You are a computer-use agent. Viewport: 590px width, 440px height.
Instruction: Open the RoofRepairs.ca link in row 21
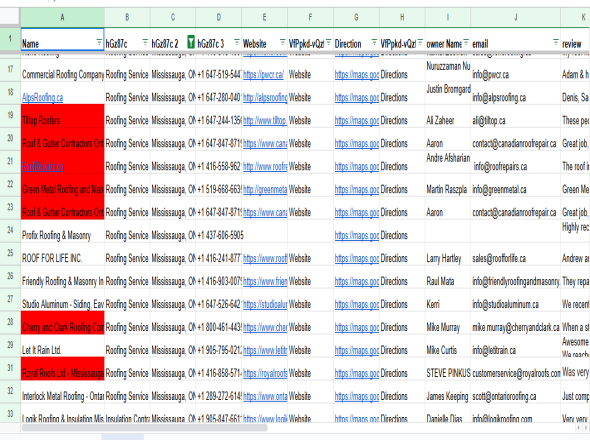pos(43,166)
